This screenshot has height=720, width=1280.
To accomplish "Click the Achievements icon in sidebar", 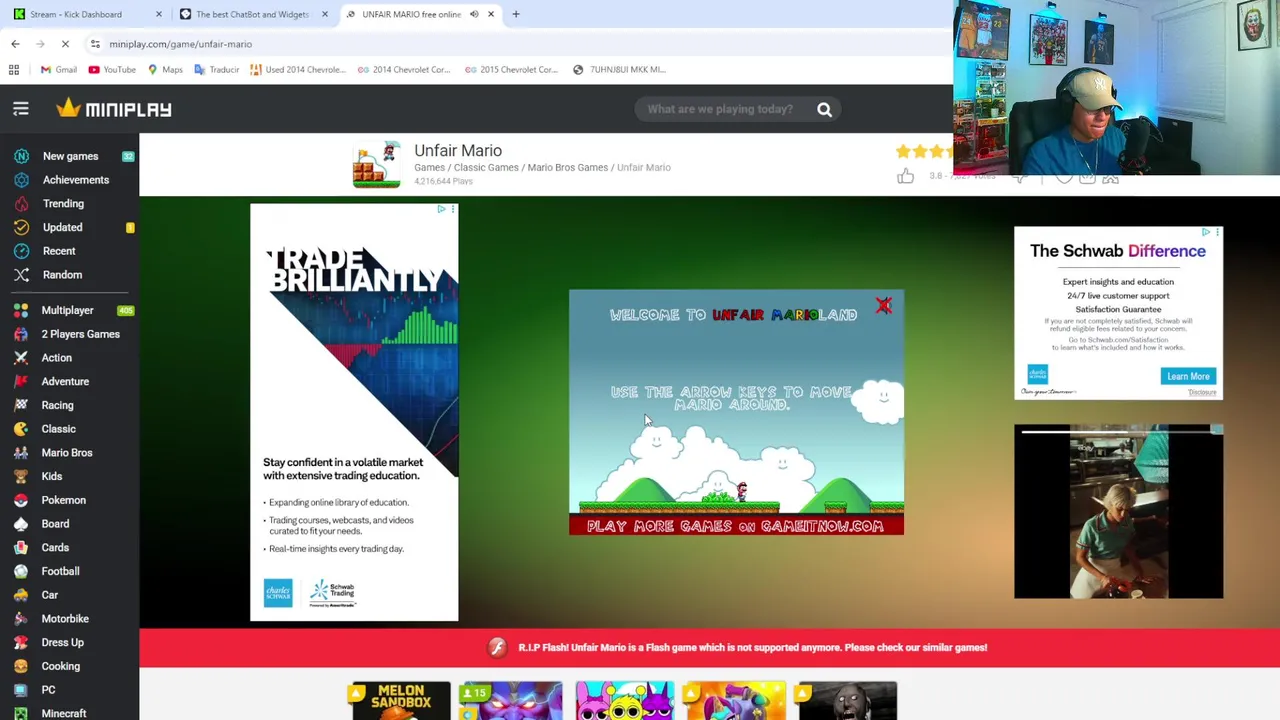I will coord(21,180).
